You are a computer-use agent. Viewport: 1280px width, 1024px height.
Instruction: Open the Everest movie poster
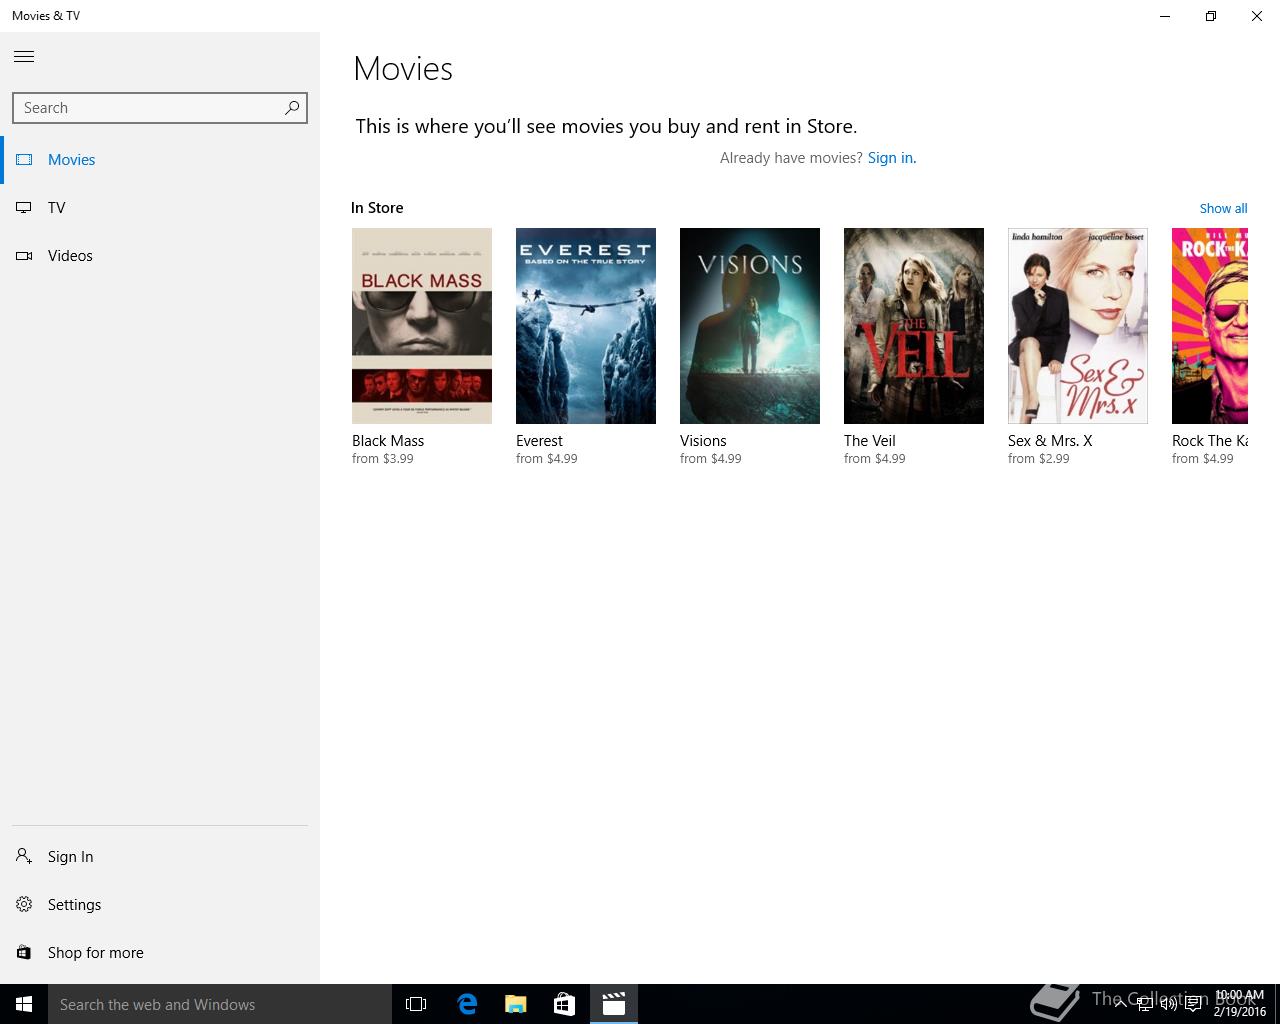coord(586,326)
